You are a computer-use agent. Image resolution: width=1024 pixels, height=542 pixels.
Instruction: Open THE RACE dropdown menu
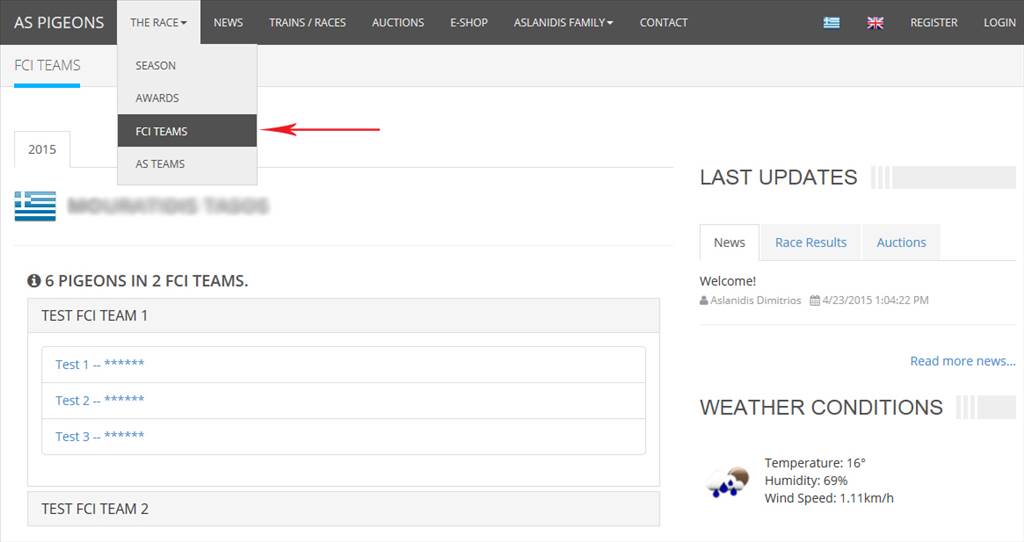pyautogui.click(x=158, y=22)
